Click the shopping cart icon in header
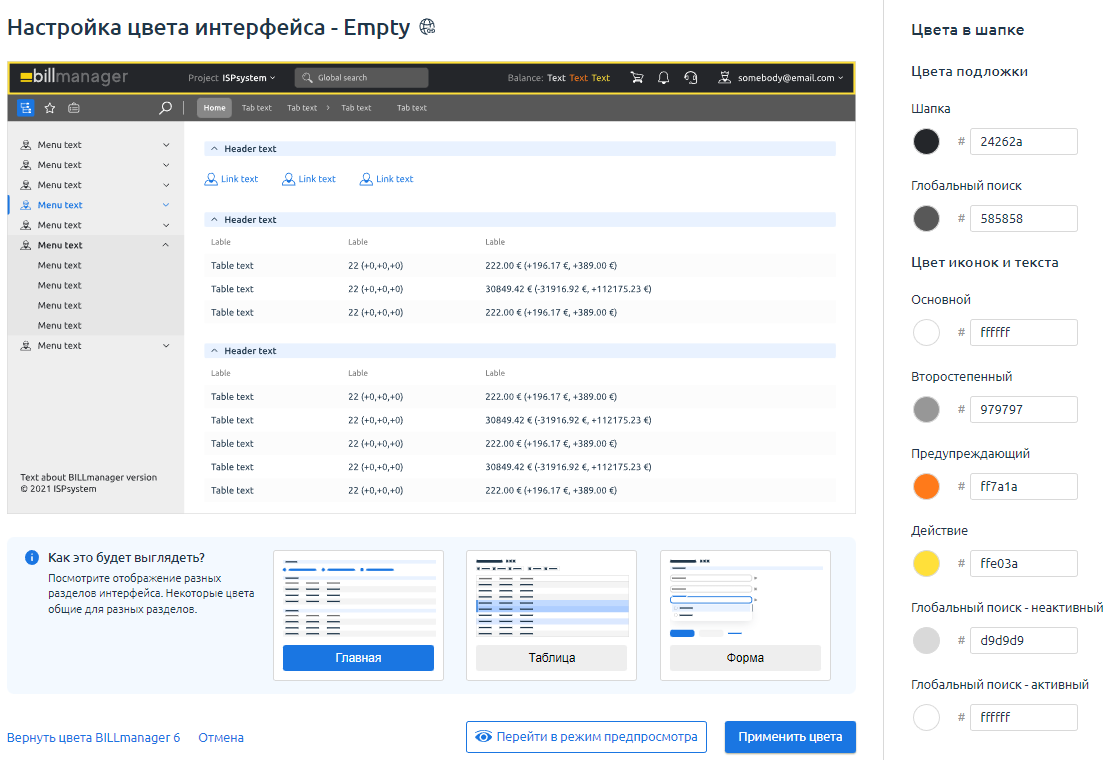The height and width of the screenshot is (760, 1117). (637, 78)
